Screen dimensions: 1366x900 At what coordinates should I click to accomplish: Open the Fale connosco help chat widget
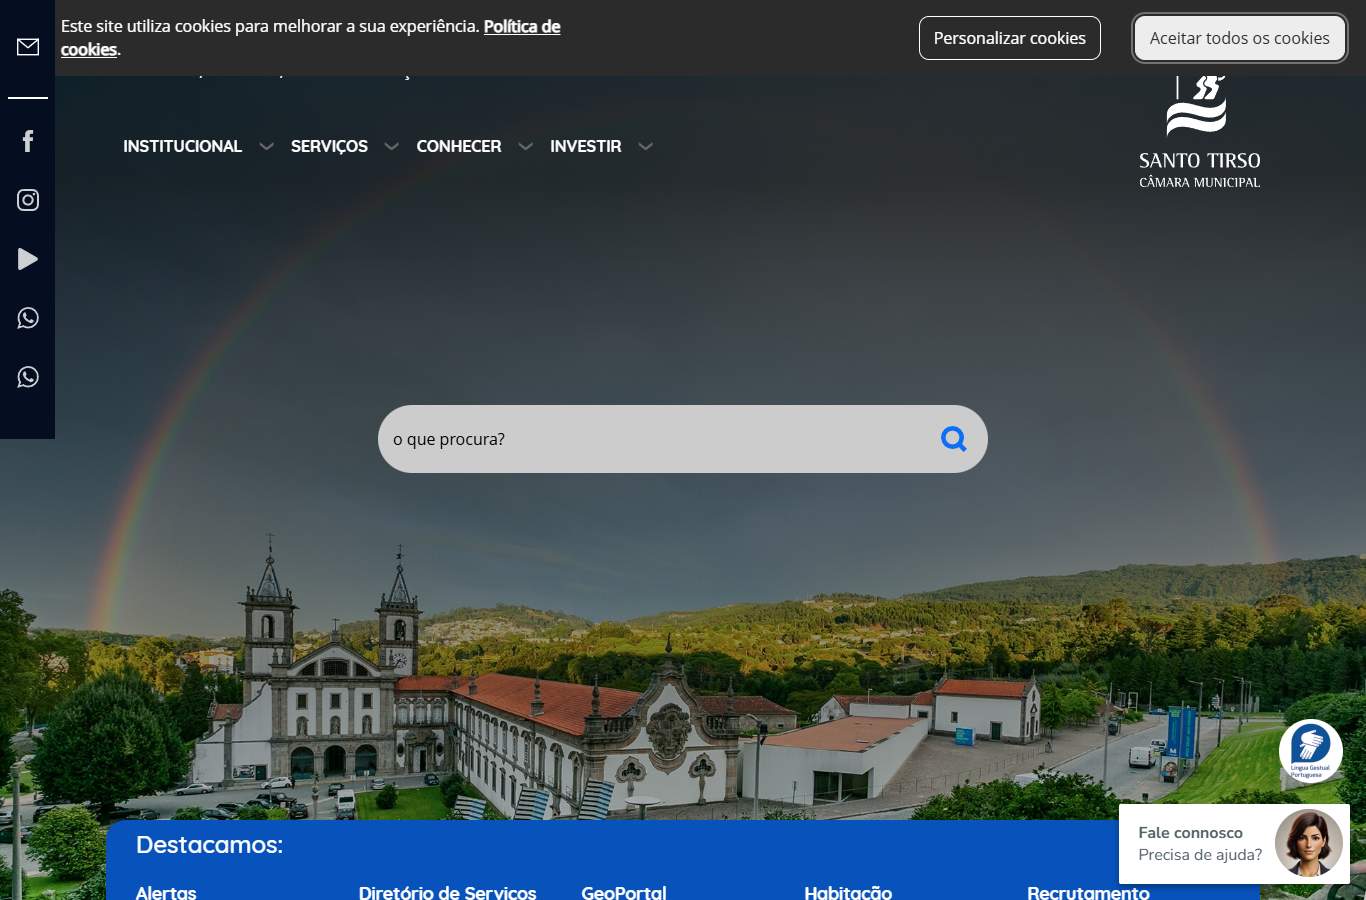click(x=1234, y=844)
